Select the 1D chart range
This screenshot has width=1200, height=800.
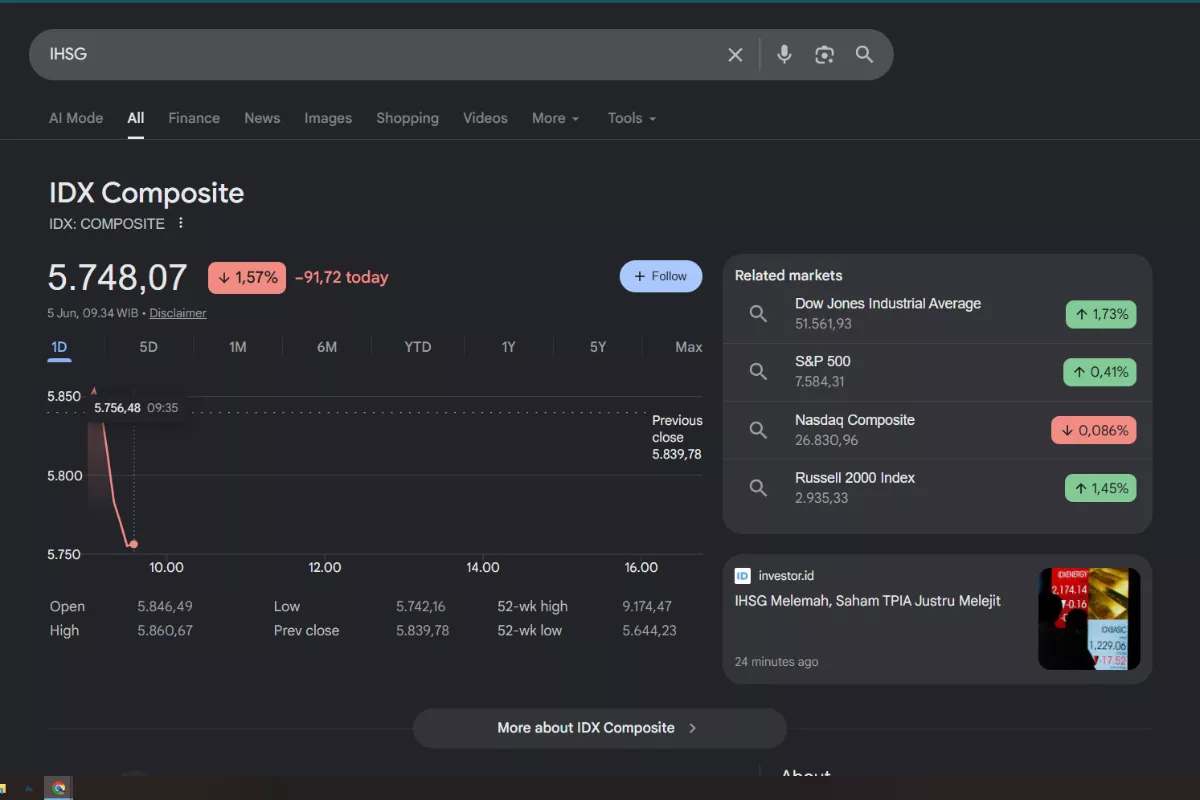[x=59, y=347]
